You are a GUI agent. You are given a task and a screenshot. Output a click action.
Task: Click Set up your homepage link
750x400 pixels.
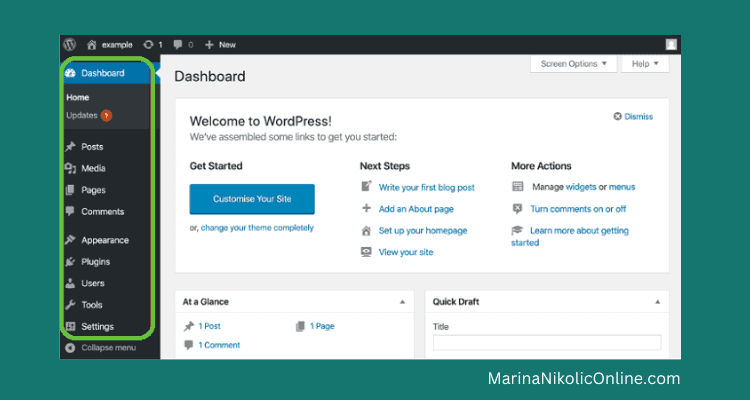tap(423, 231)
